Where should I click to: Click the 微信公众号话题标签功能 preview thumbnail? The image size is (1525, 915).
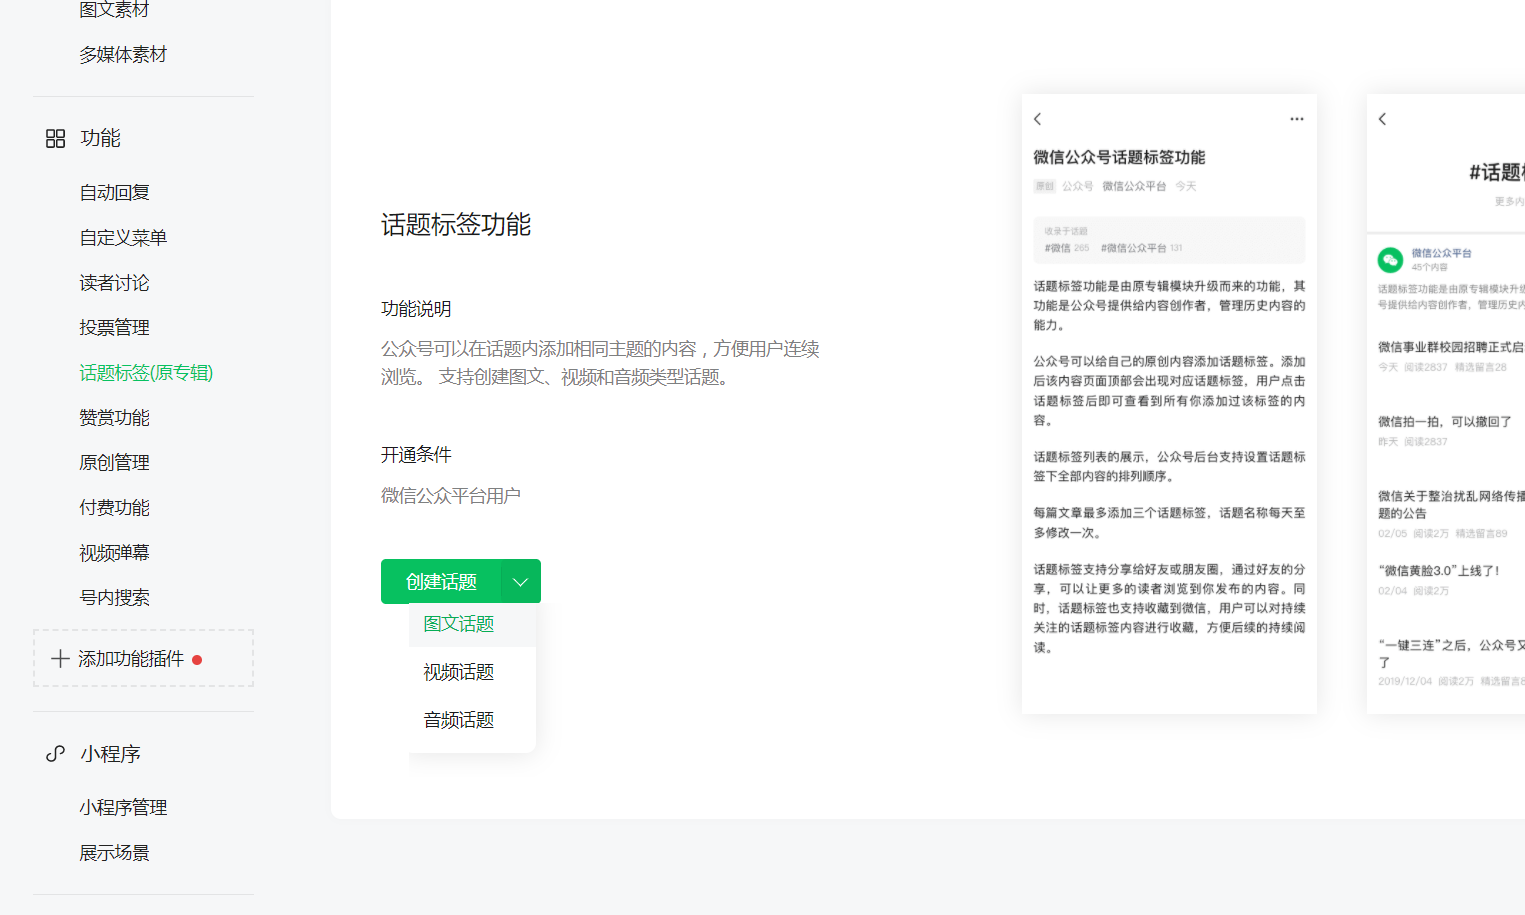click(x=1169, y=404)
